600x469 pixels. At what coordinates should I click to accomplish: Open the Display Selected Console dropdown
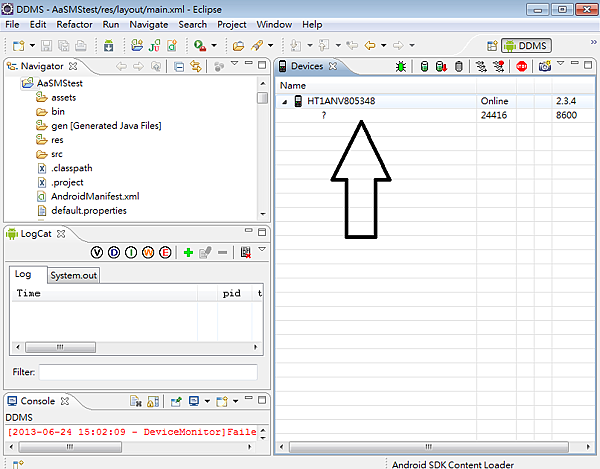pos(207,401)
